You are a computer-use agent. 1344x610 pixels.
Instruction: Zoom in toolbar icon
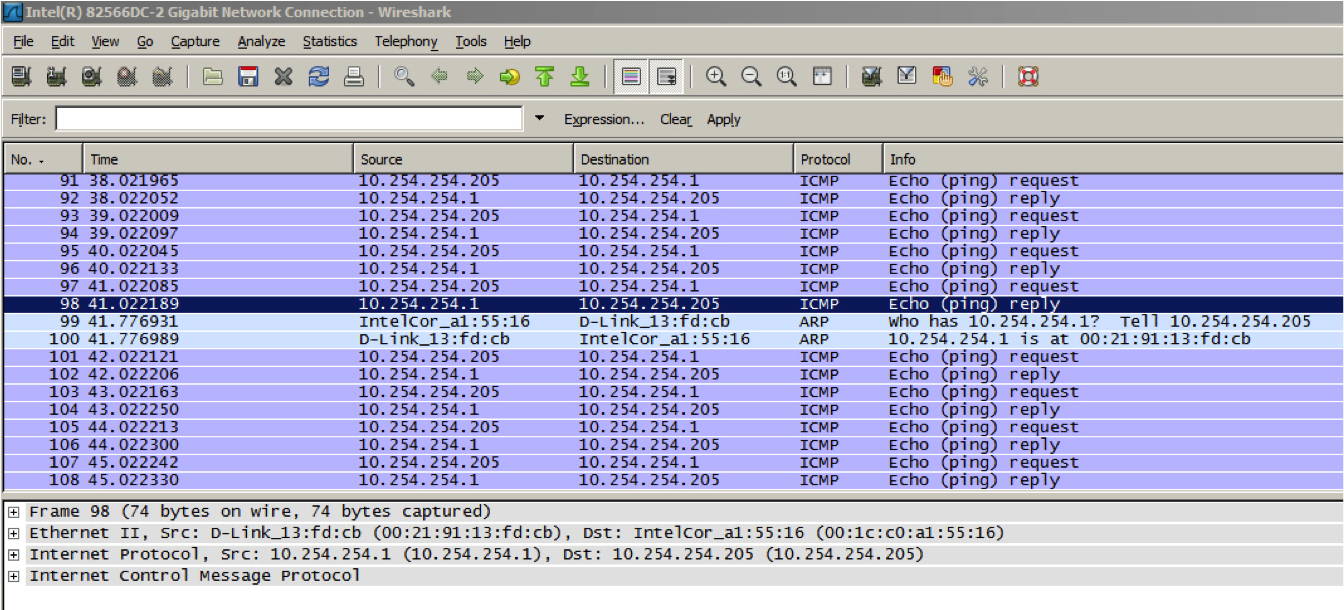pyautogui.click(x=716, y=77)
